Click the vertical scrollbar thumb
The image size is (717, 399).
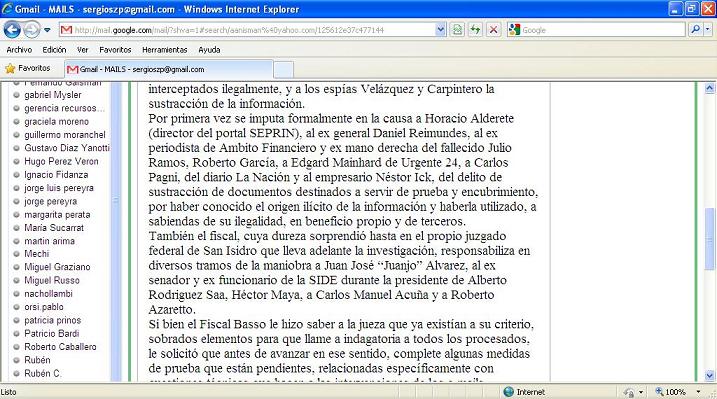click(710, 238)
